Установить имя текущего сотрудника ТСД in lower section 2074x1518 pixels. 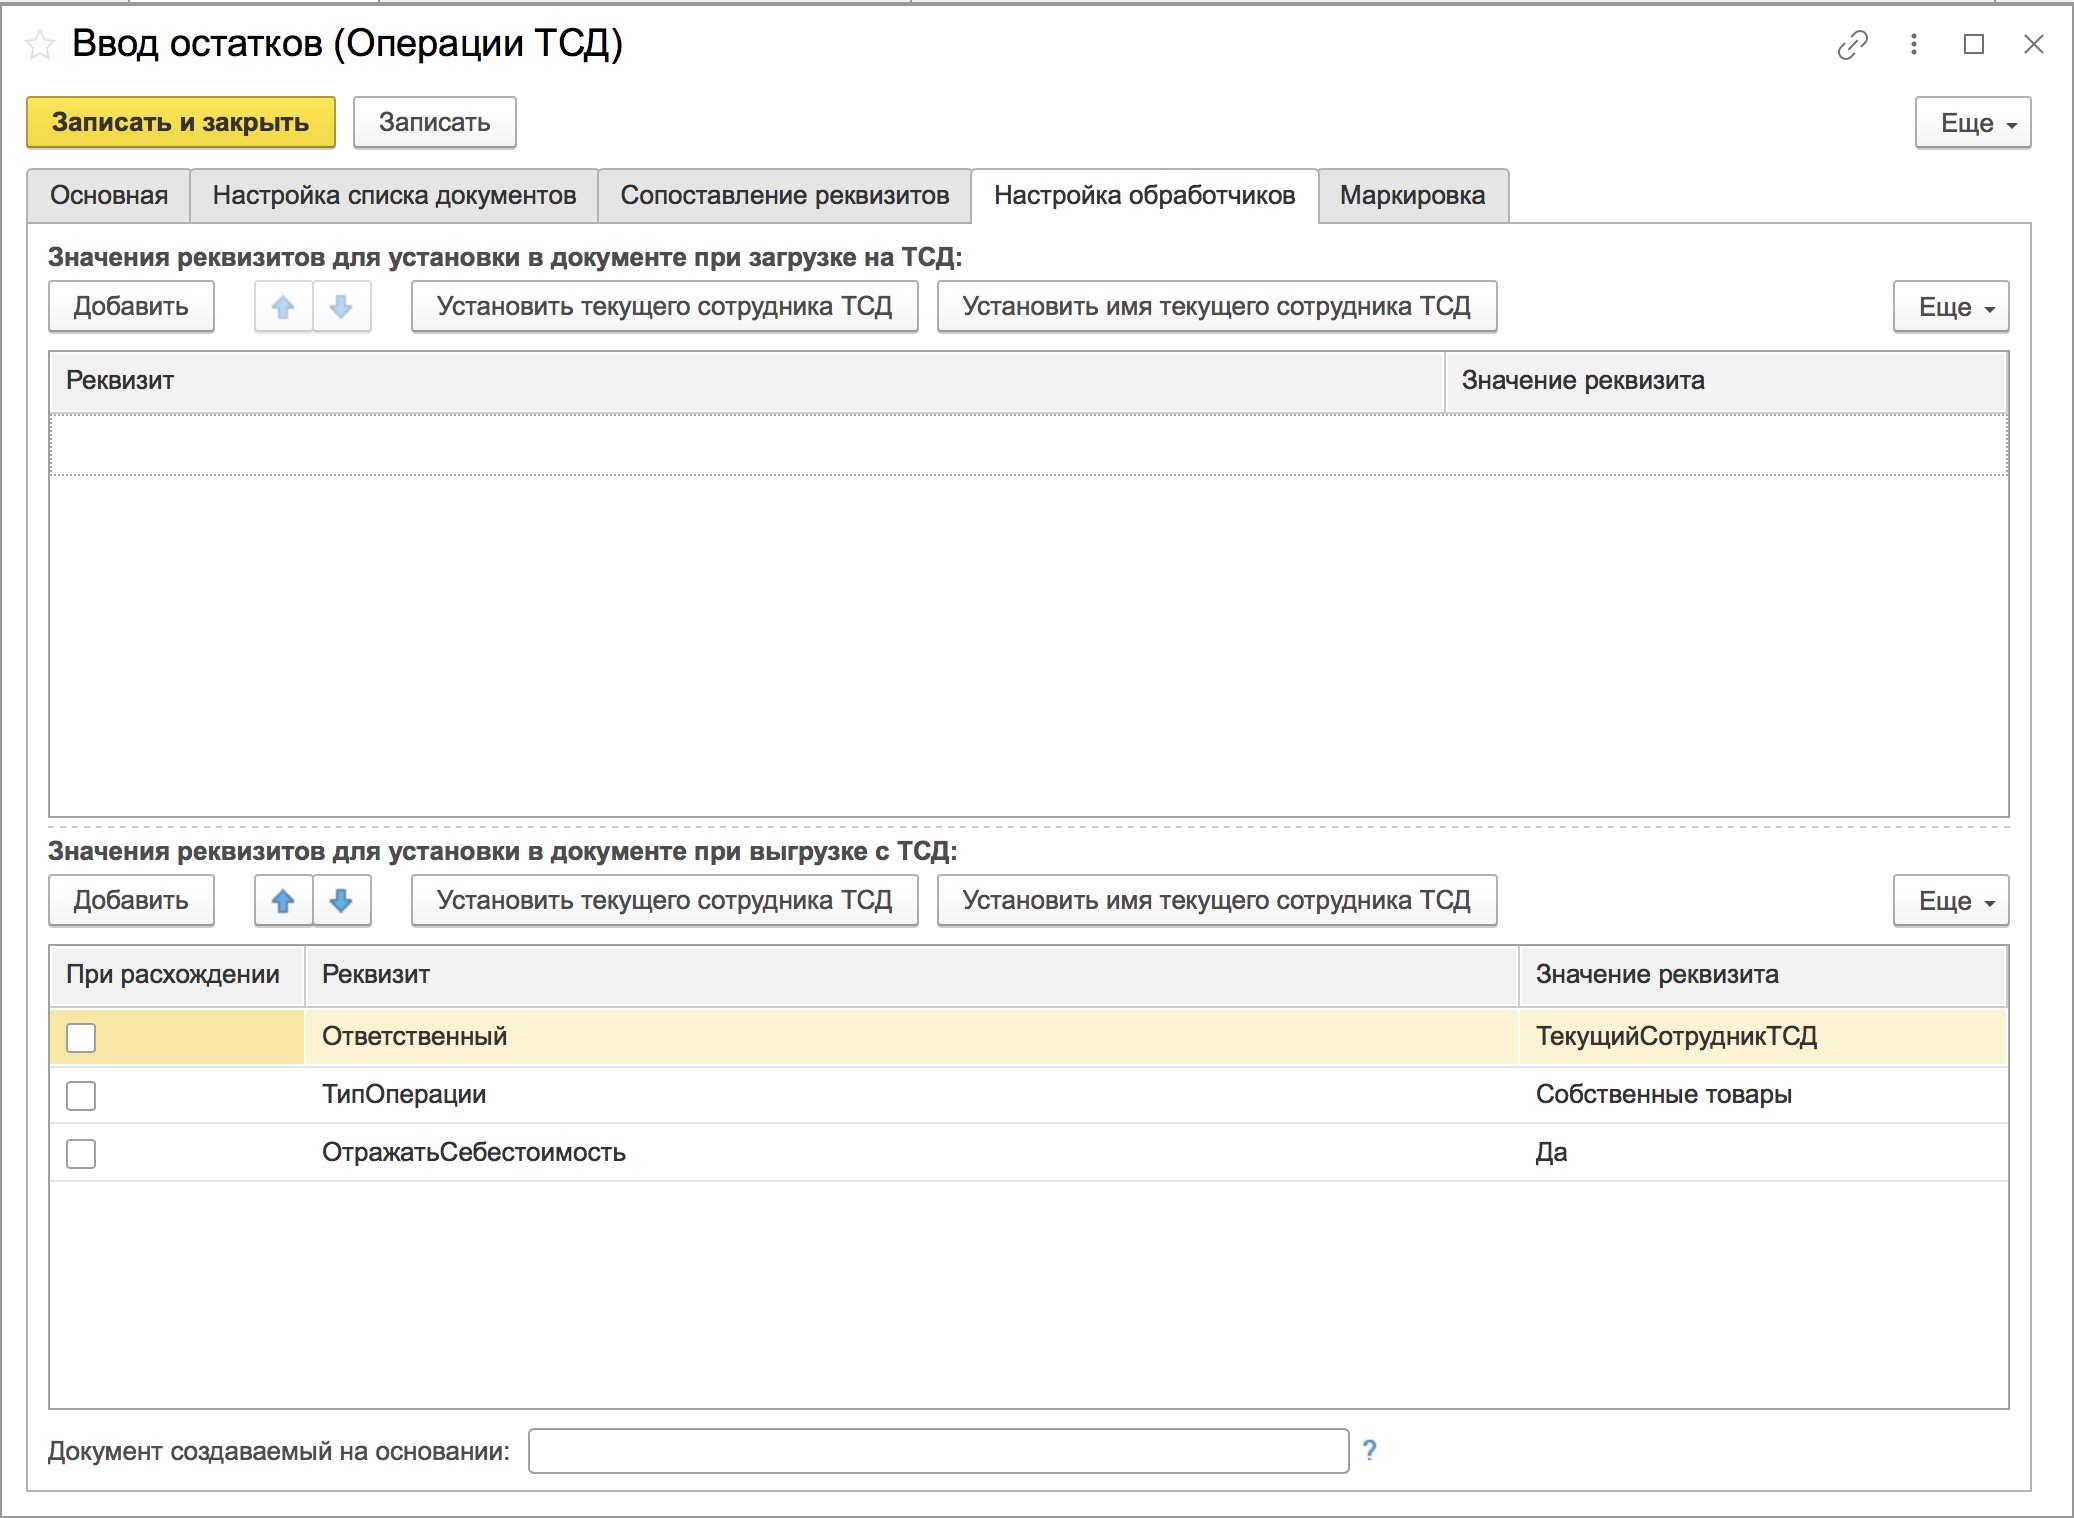1216,901
